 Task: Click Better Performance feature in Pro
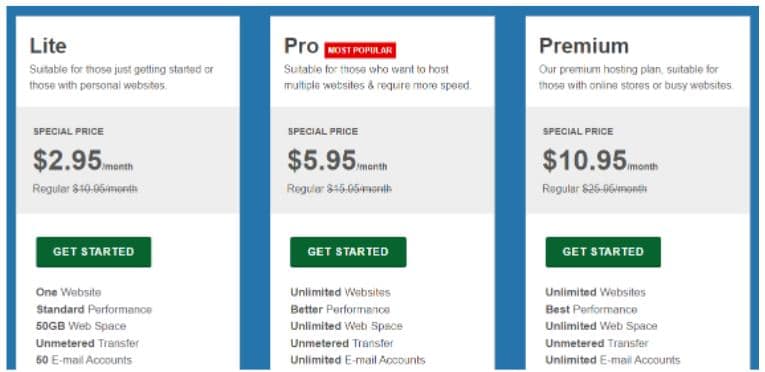pyautogui.click(x=340, y=310)
